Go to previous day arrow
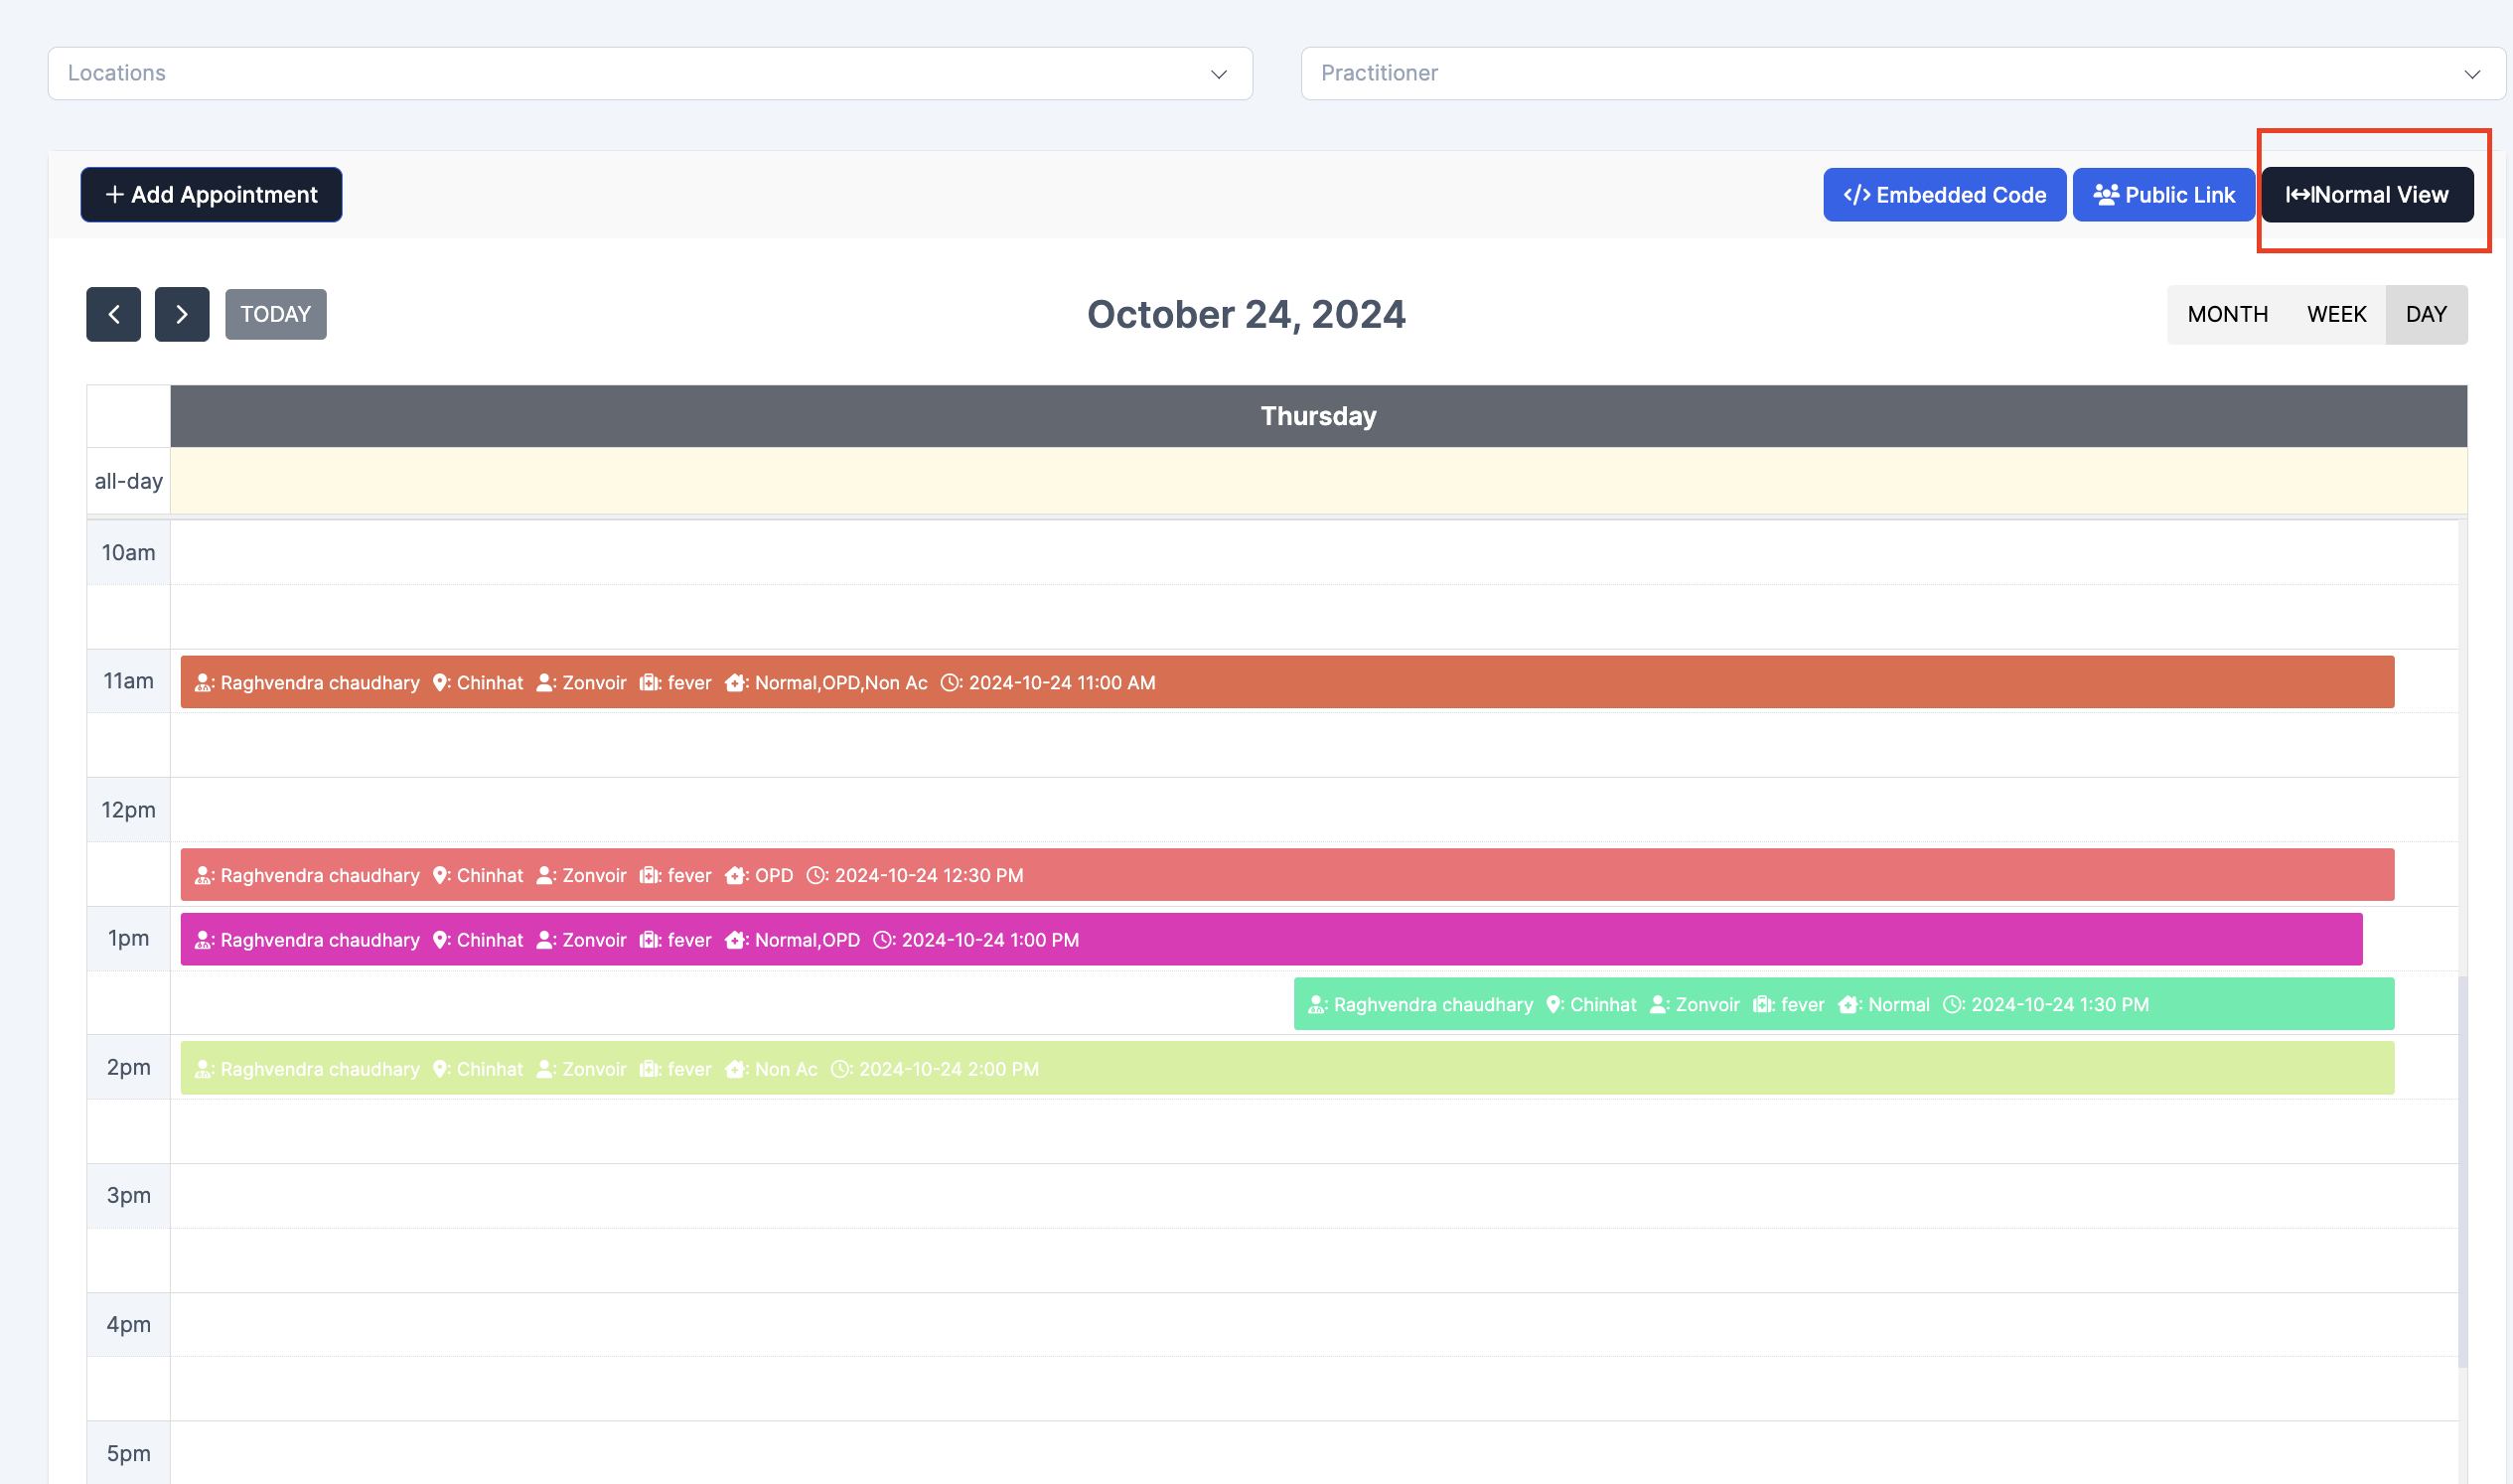The width and height of the screenshot is (2513, 1484). coord(113,315)
